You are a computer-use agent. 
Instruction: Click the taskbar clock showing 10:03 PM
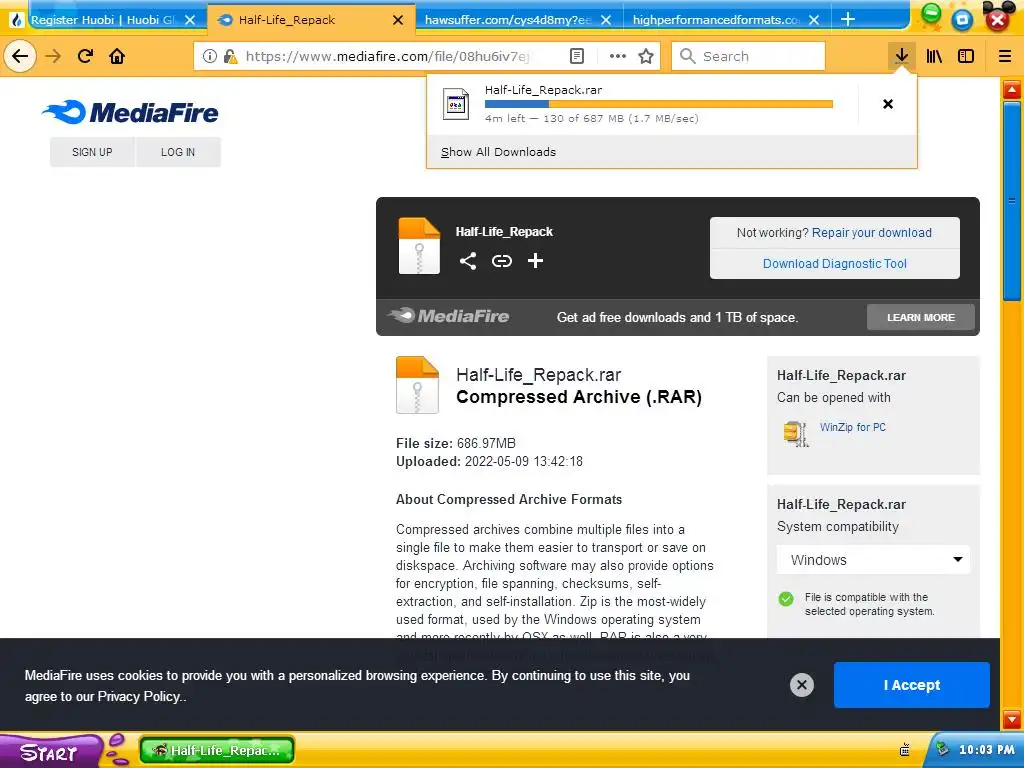tap(986, 750)
